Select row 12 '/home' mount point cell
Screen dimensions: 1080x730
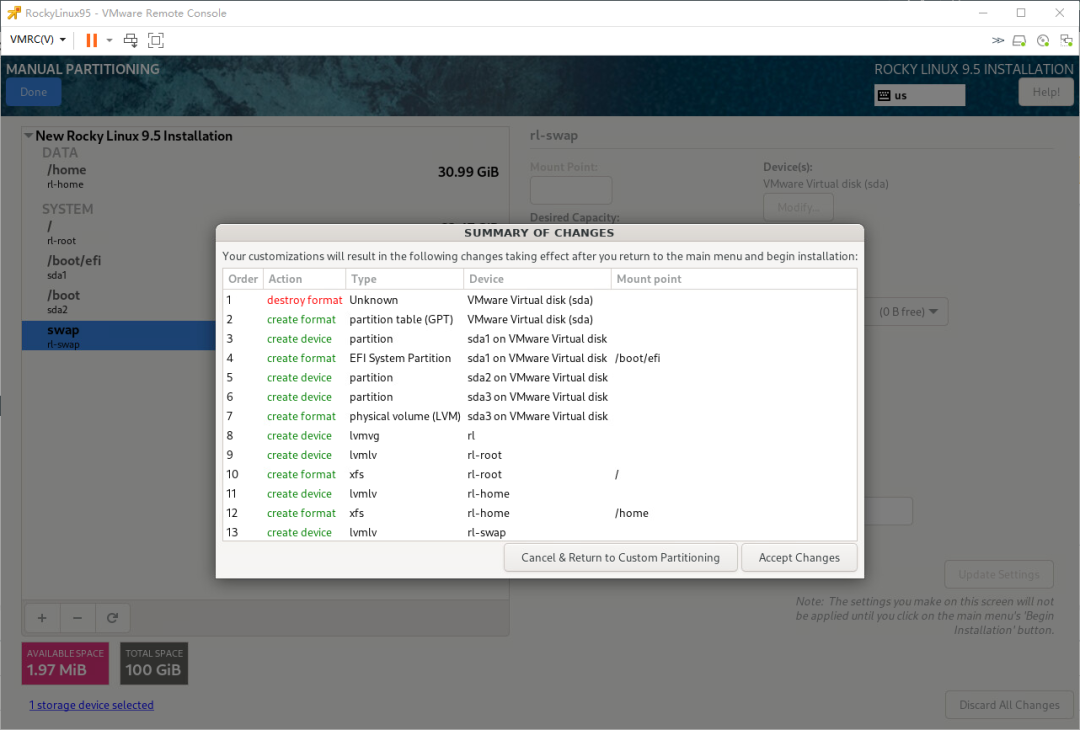(x=632, y=513)
